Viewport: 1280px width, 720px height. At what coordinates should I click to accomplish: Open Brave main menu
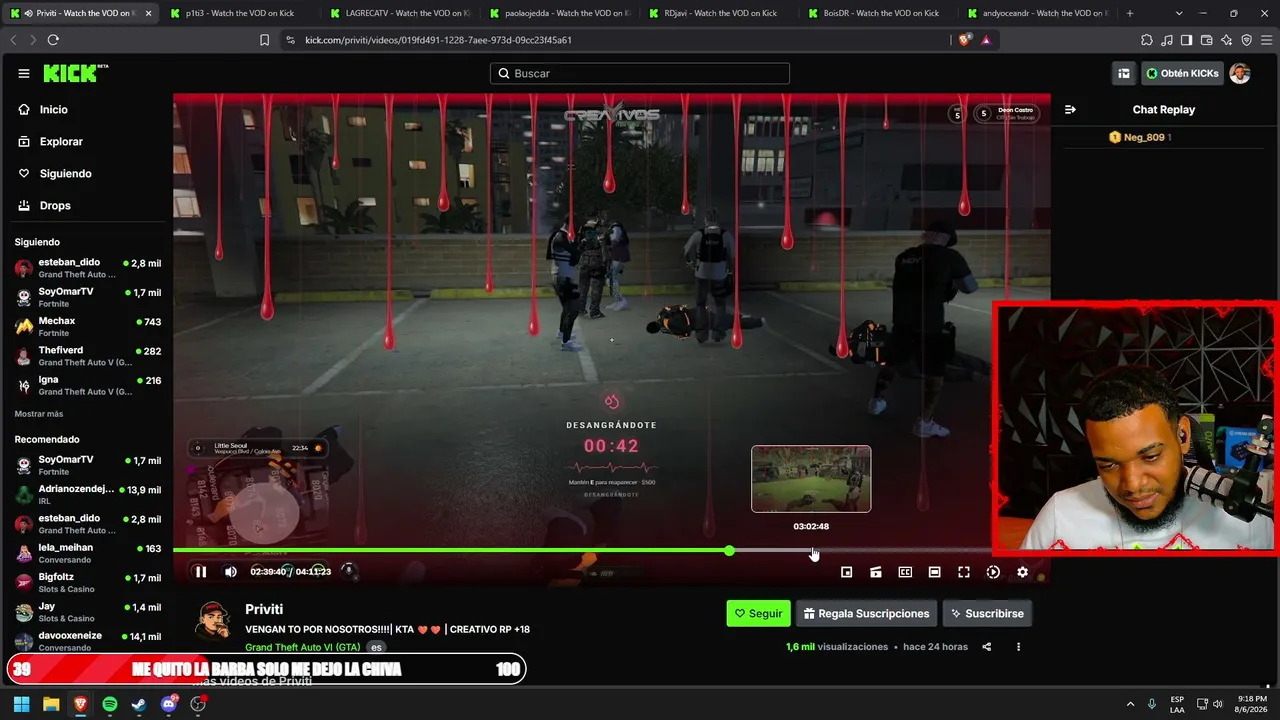pyautogui.click(x=1265, y=40)
